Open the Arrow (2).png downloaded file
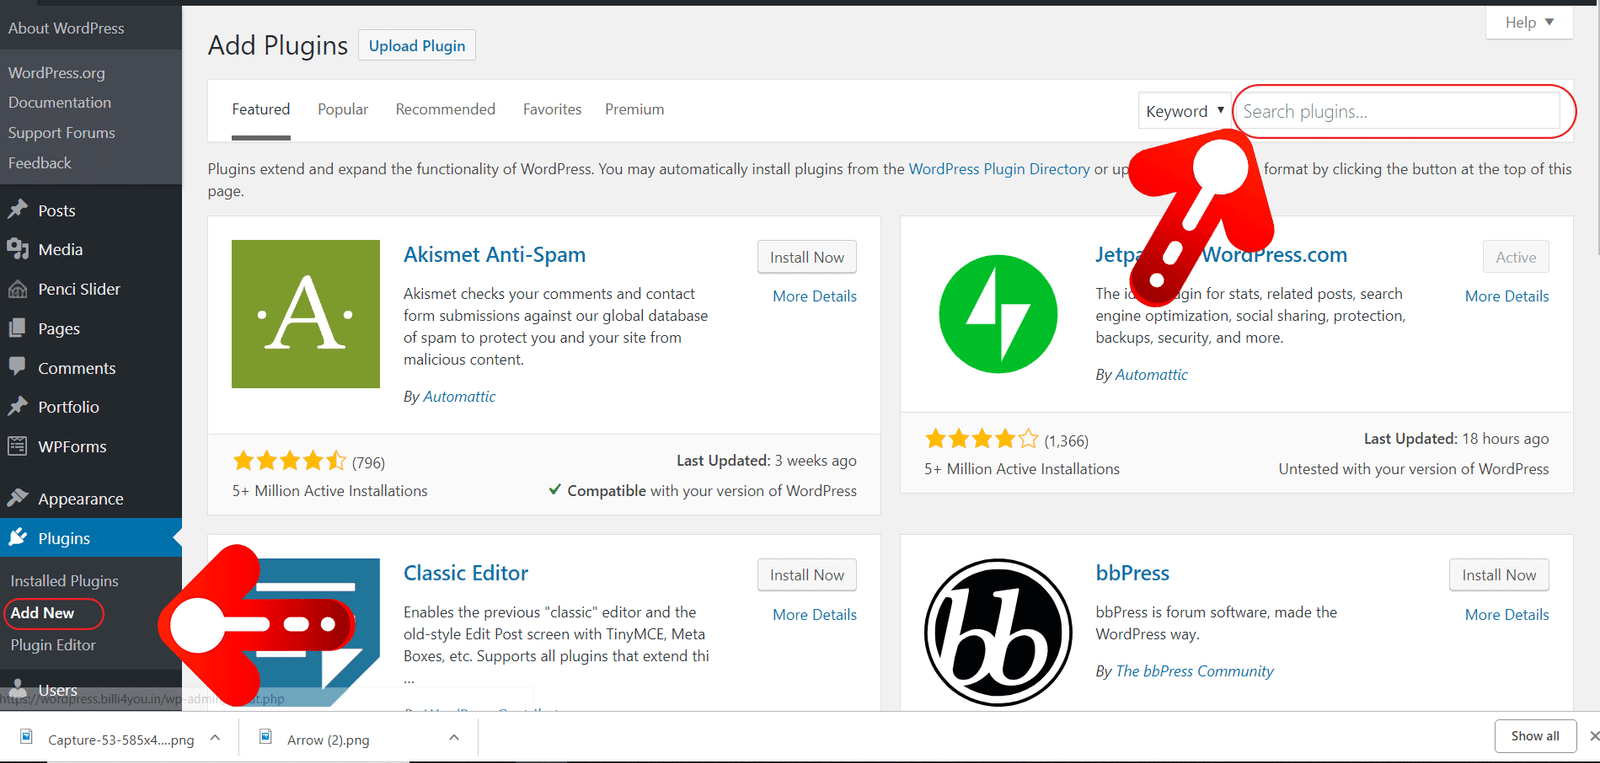 [x=328, y=740]
